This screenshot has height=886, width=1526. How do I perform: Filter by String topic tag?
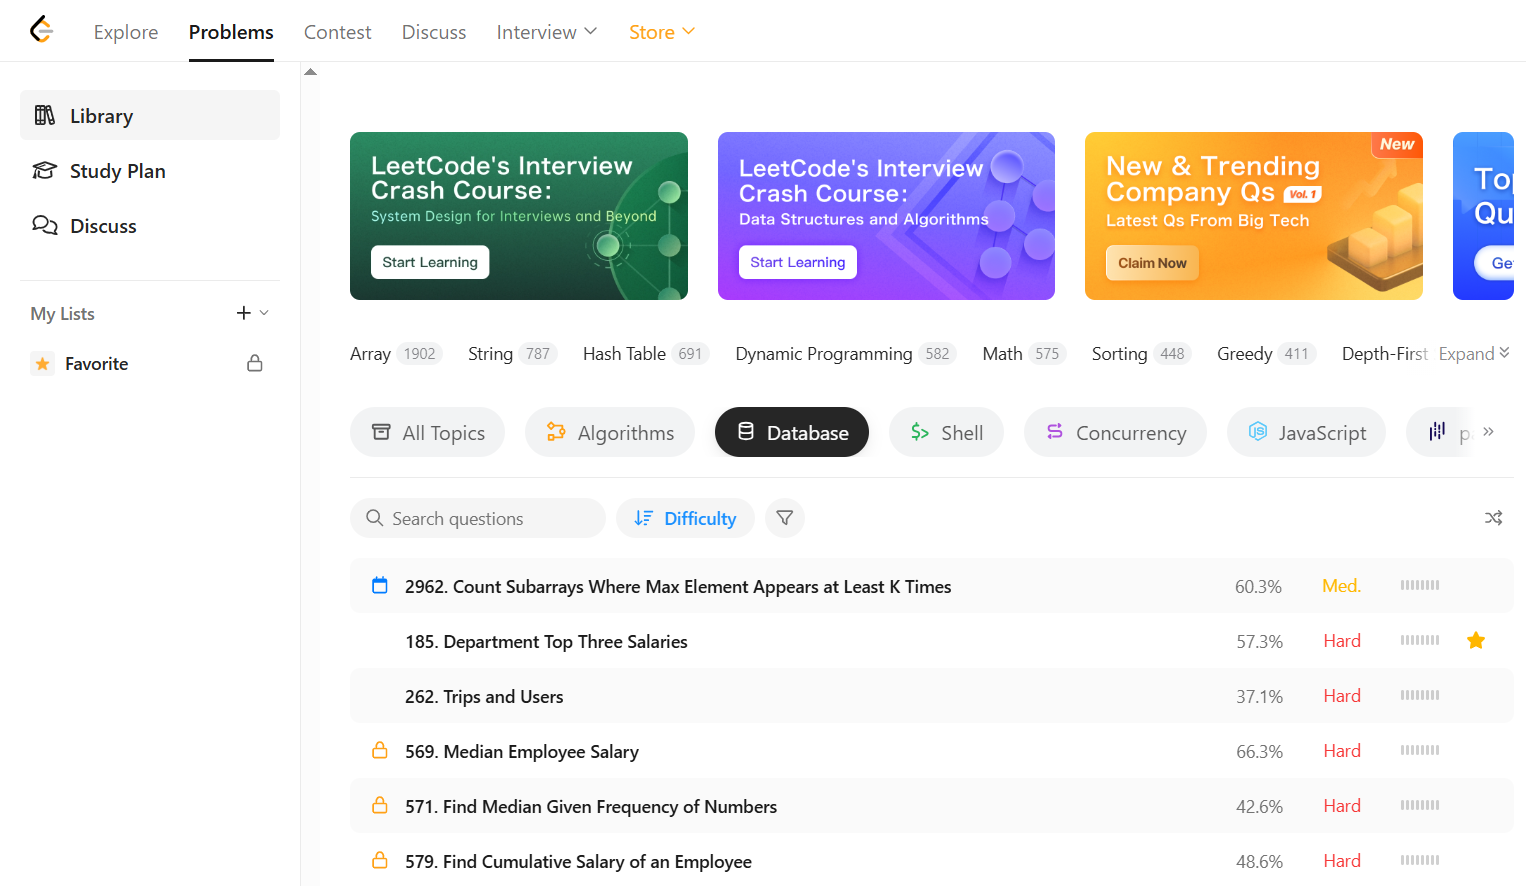[513, 354]
